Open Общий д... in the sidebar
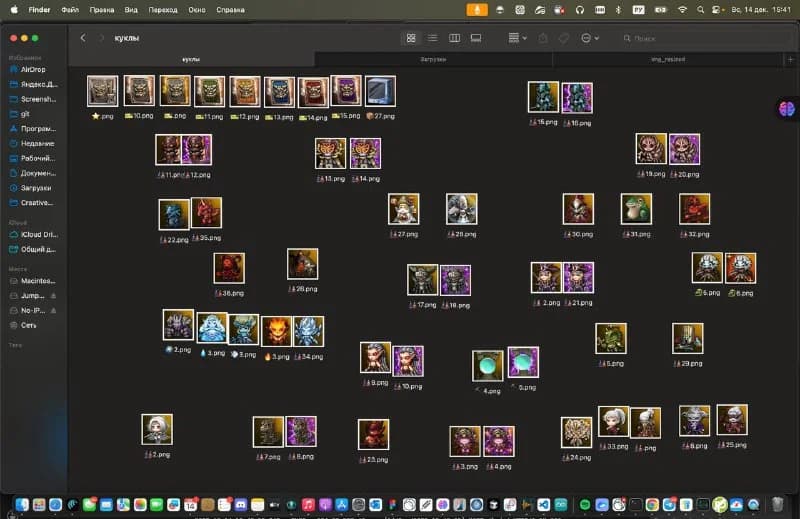 pos(33,250)
